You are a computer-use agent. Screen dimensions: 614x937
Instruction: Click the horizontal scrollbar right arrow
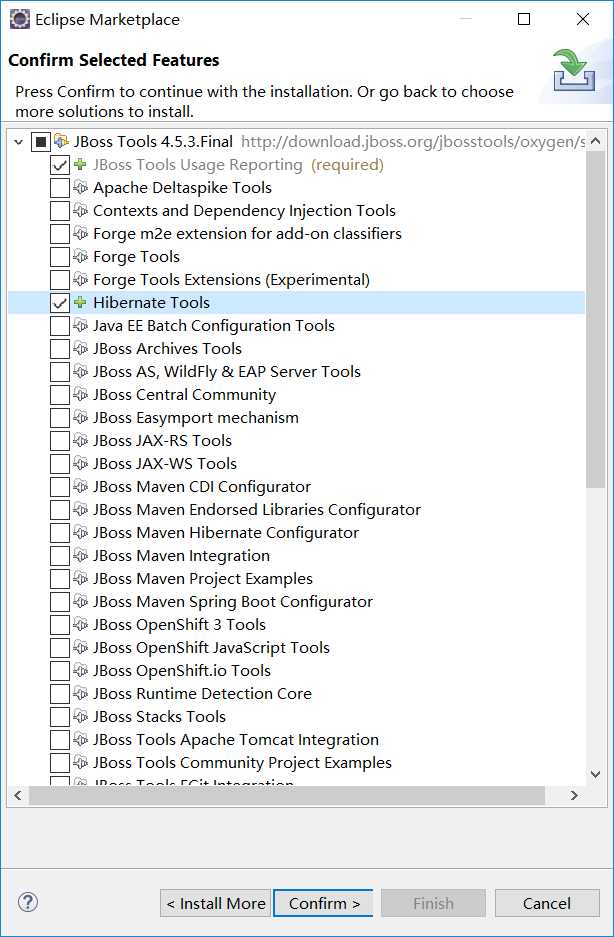point(574,796)
